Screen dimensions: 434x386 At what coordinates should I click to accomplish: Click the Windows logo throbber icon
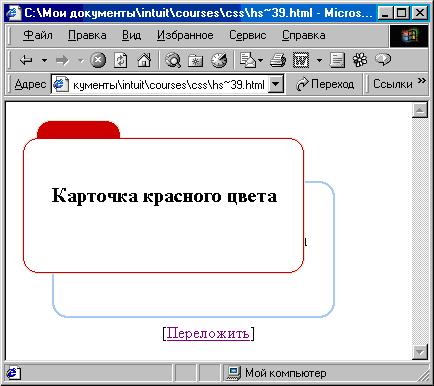coord(409,36)
